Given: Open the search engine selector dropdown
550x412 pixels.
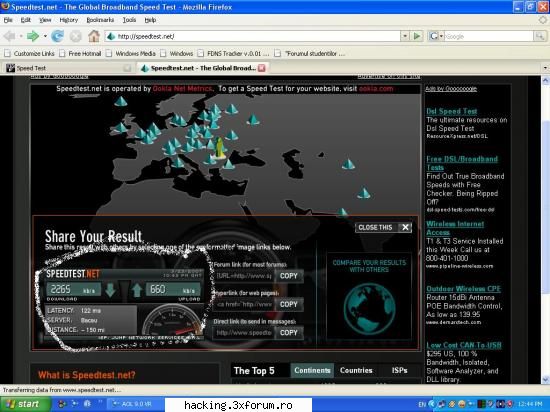Looking at the screenshot, I should 436,36.
